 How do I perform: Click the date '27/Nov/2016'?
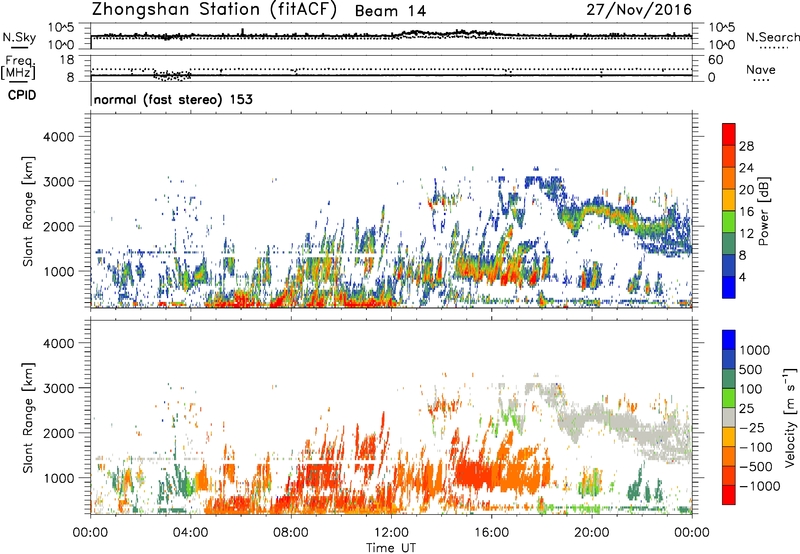tap(639, 9)
